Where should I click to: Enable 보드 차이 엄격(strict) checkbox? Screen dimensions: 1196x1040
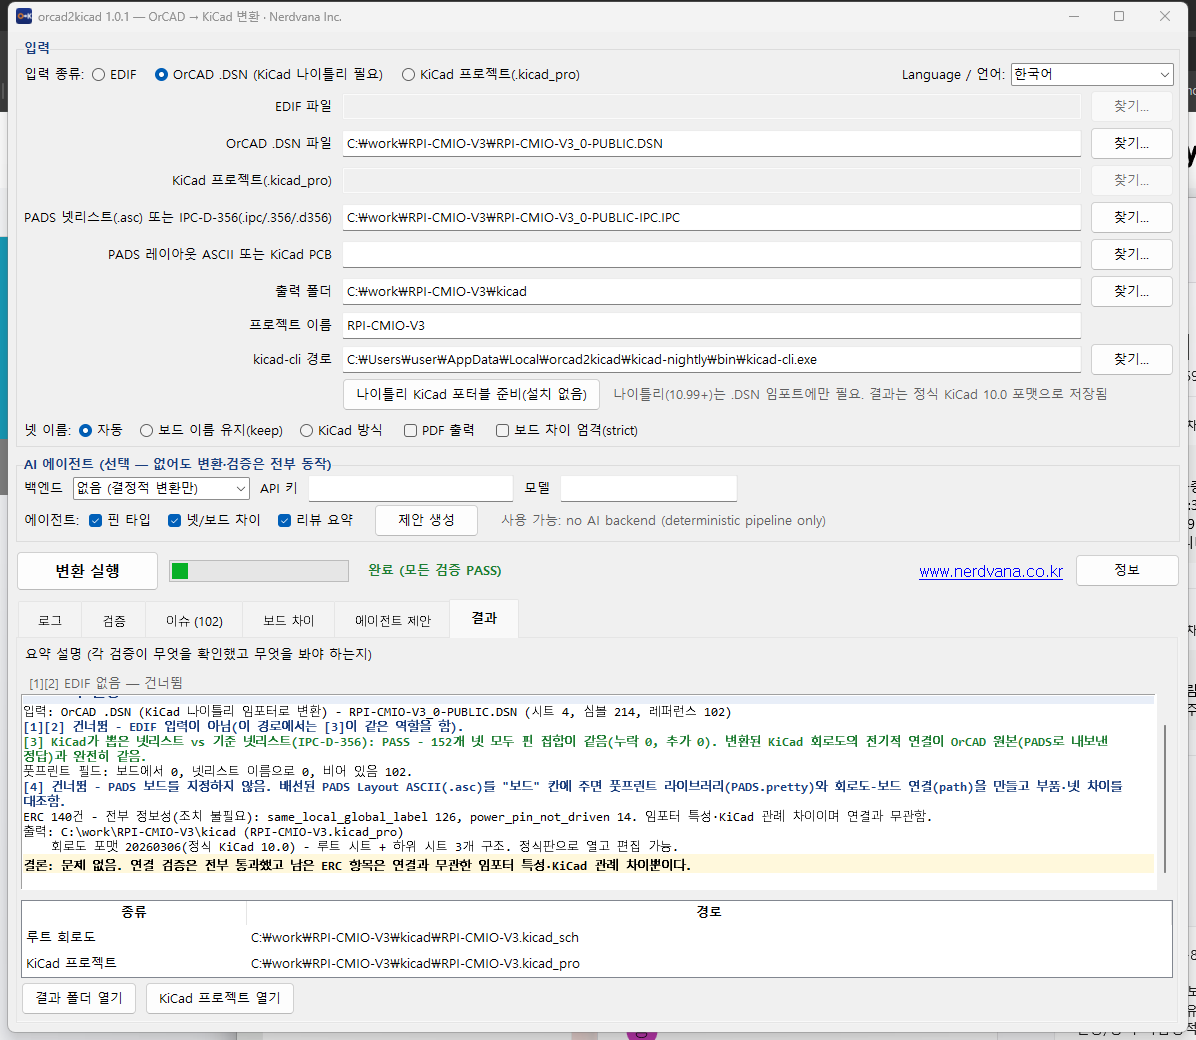pyautogui.click(x=503, y=430)
